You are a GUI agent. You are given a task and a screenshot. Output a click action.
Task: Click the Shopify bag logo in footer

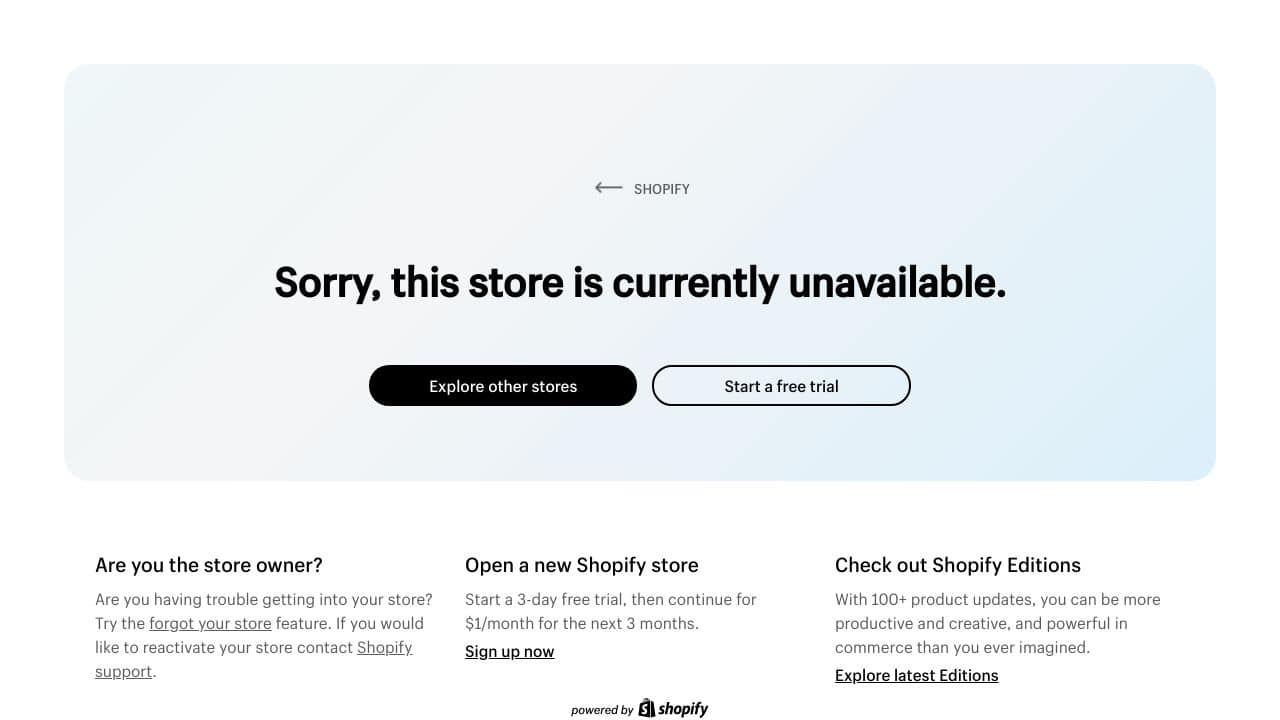pyautogui.click(x=647, y=708)
